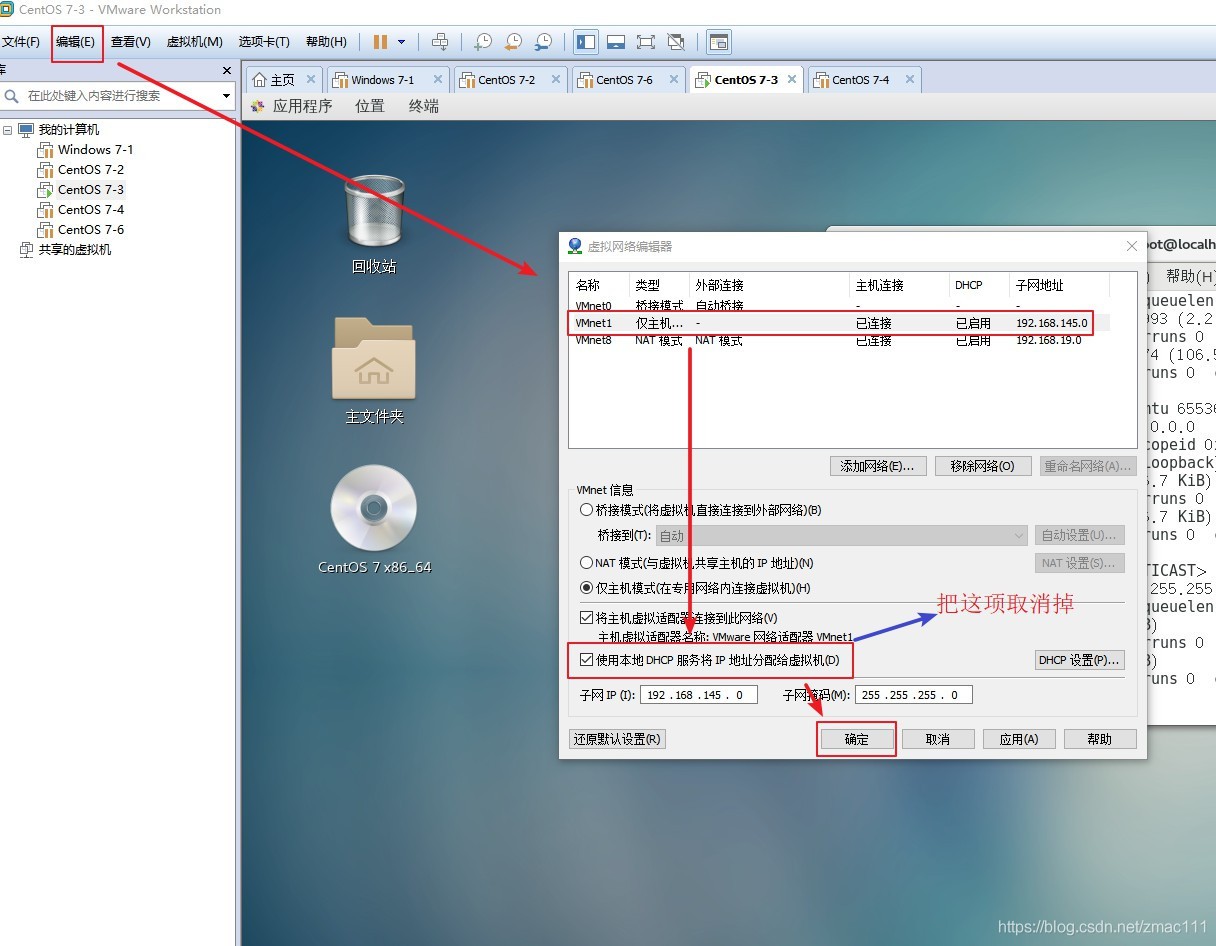Open the Snapshot Manager toolbar icon

[543, 42]
